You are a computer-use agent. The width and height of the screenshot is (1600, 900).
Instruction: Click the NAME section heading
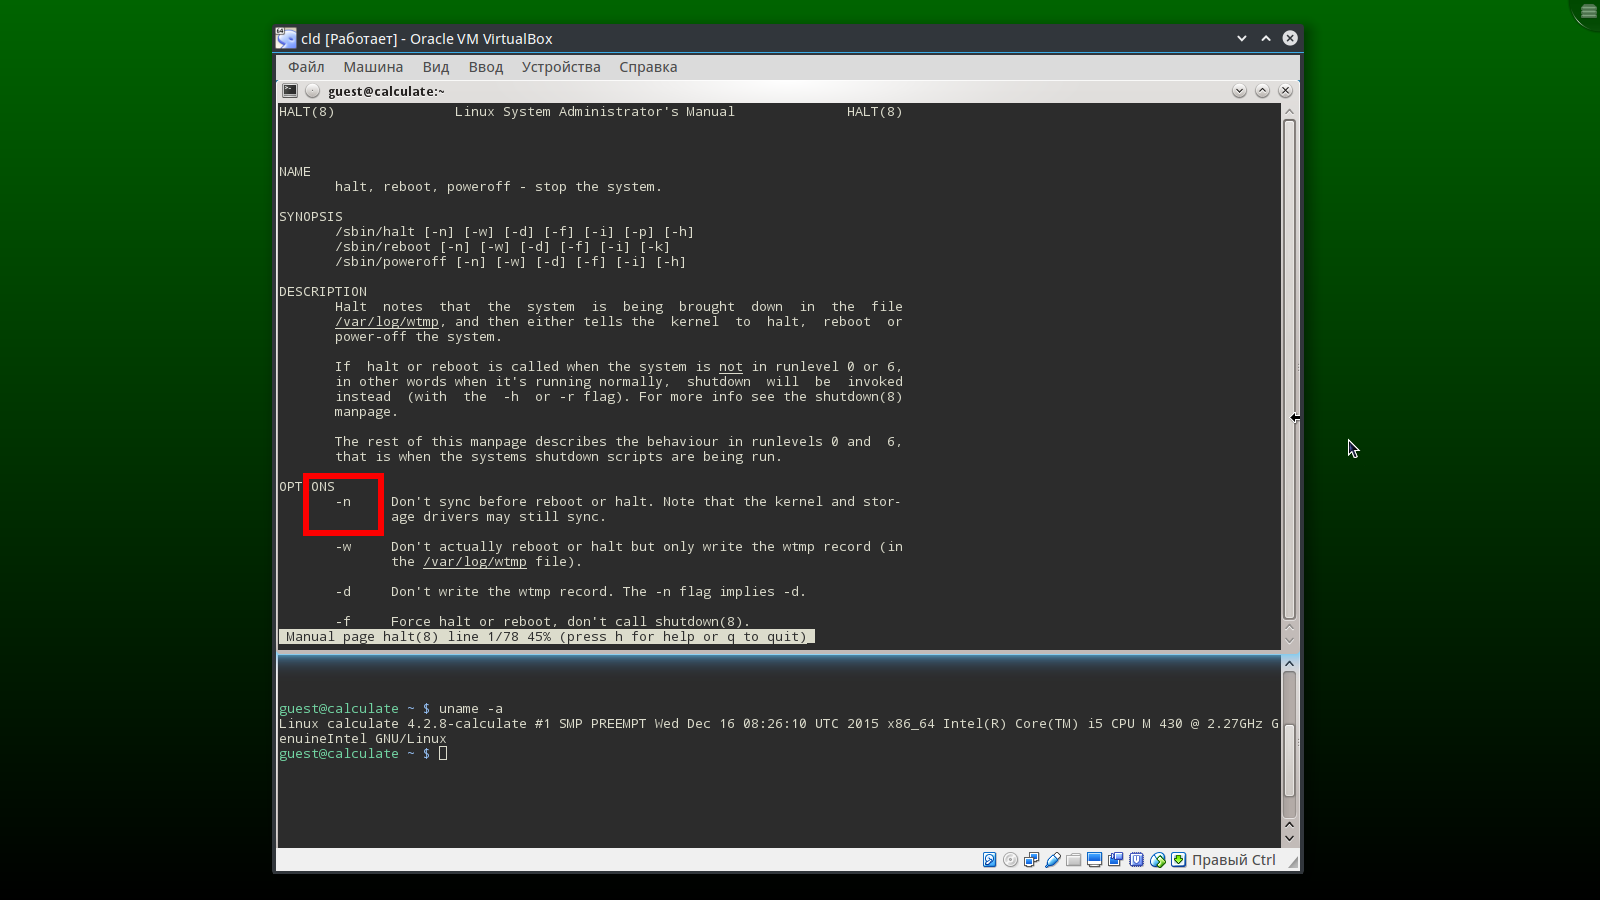[295, 172]
